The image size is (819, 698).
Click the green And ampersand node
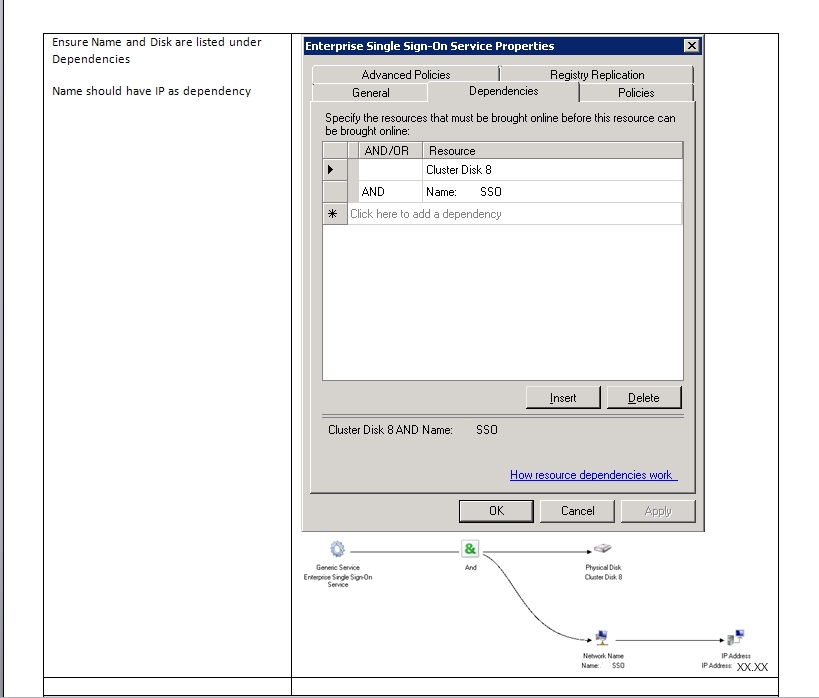tap(470, 549)
